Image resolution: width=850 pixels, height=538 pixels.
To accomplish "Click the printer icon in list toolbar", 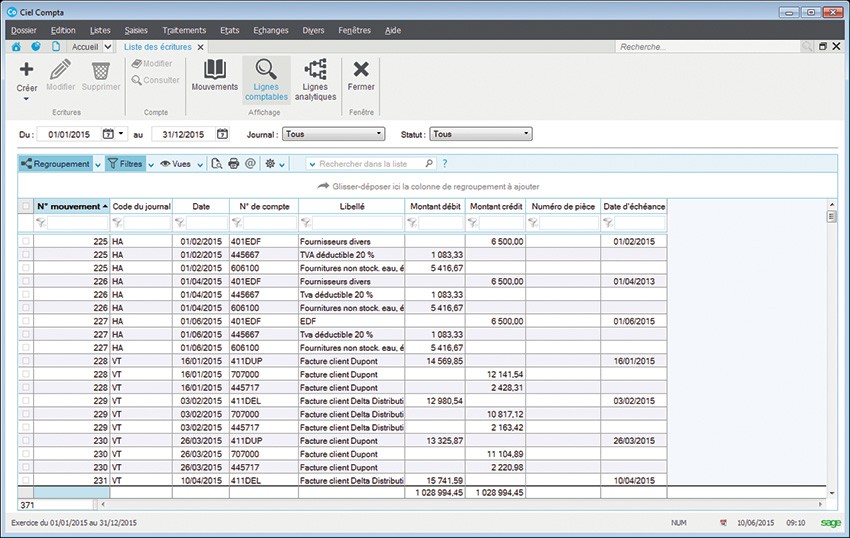I will click(234, 163).
